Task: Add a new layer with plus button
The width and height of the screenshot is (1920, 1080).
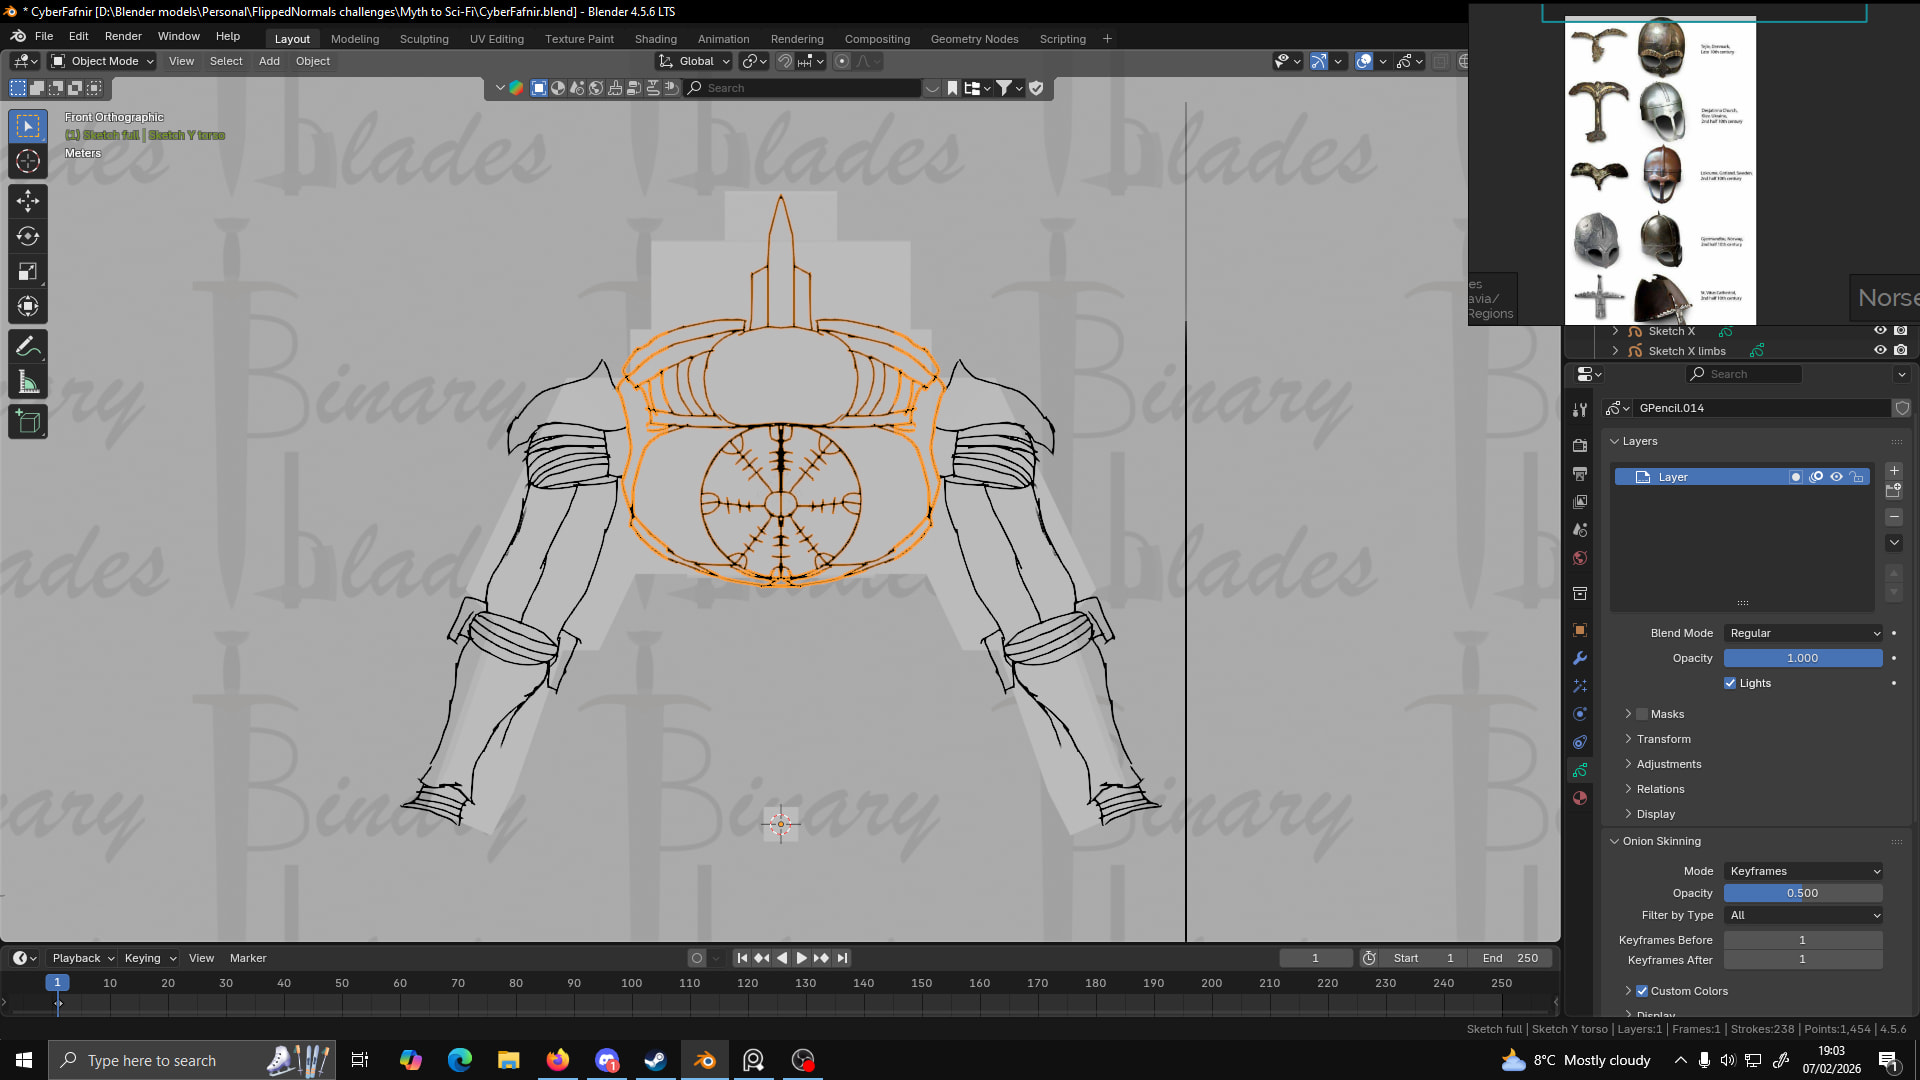Action: [1894, 470]
